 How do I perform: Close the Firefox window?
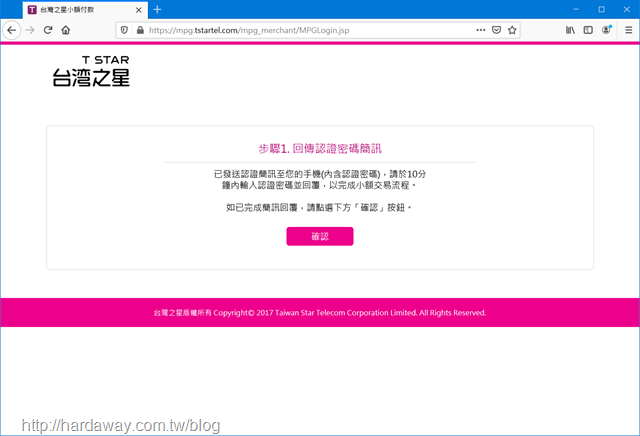(627, 9)
